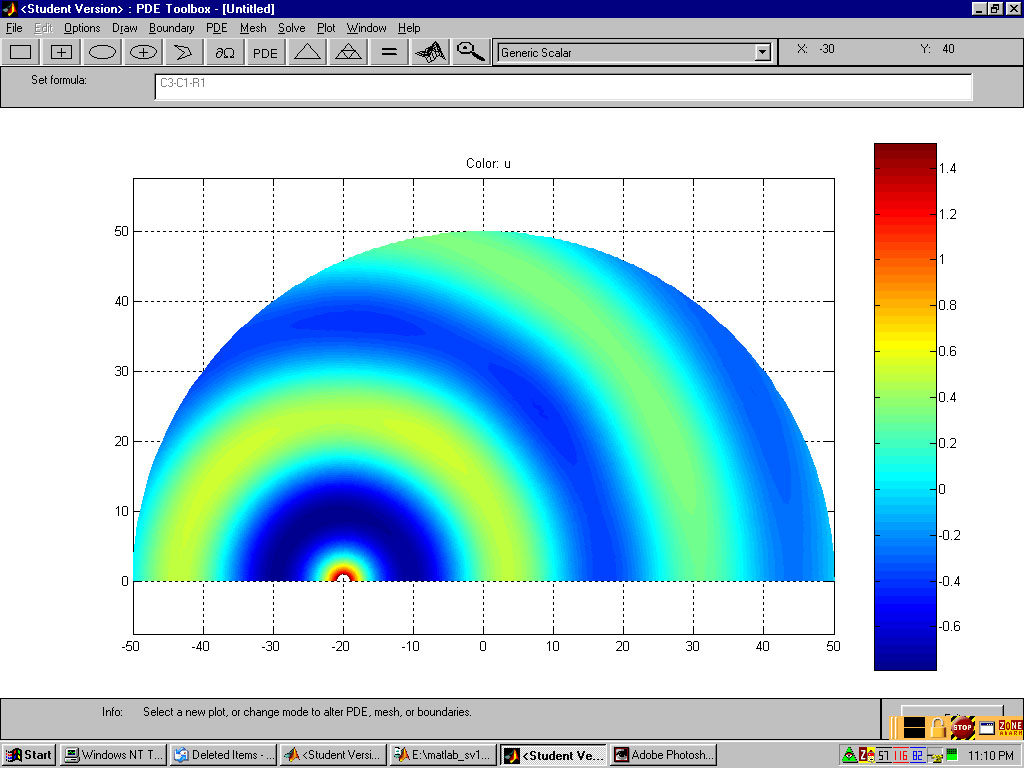Open the Options menu
Viewport: 1024px width, 768px height.
point(82,28)
